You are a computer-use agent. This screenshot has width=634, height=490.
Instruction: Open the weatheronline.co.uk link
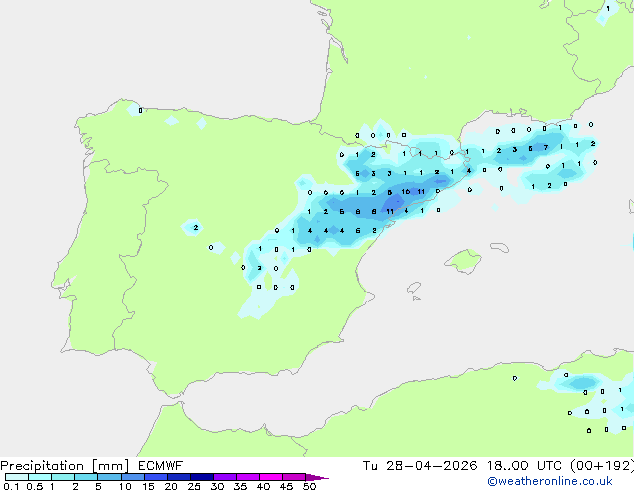point(550,481)
